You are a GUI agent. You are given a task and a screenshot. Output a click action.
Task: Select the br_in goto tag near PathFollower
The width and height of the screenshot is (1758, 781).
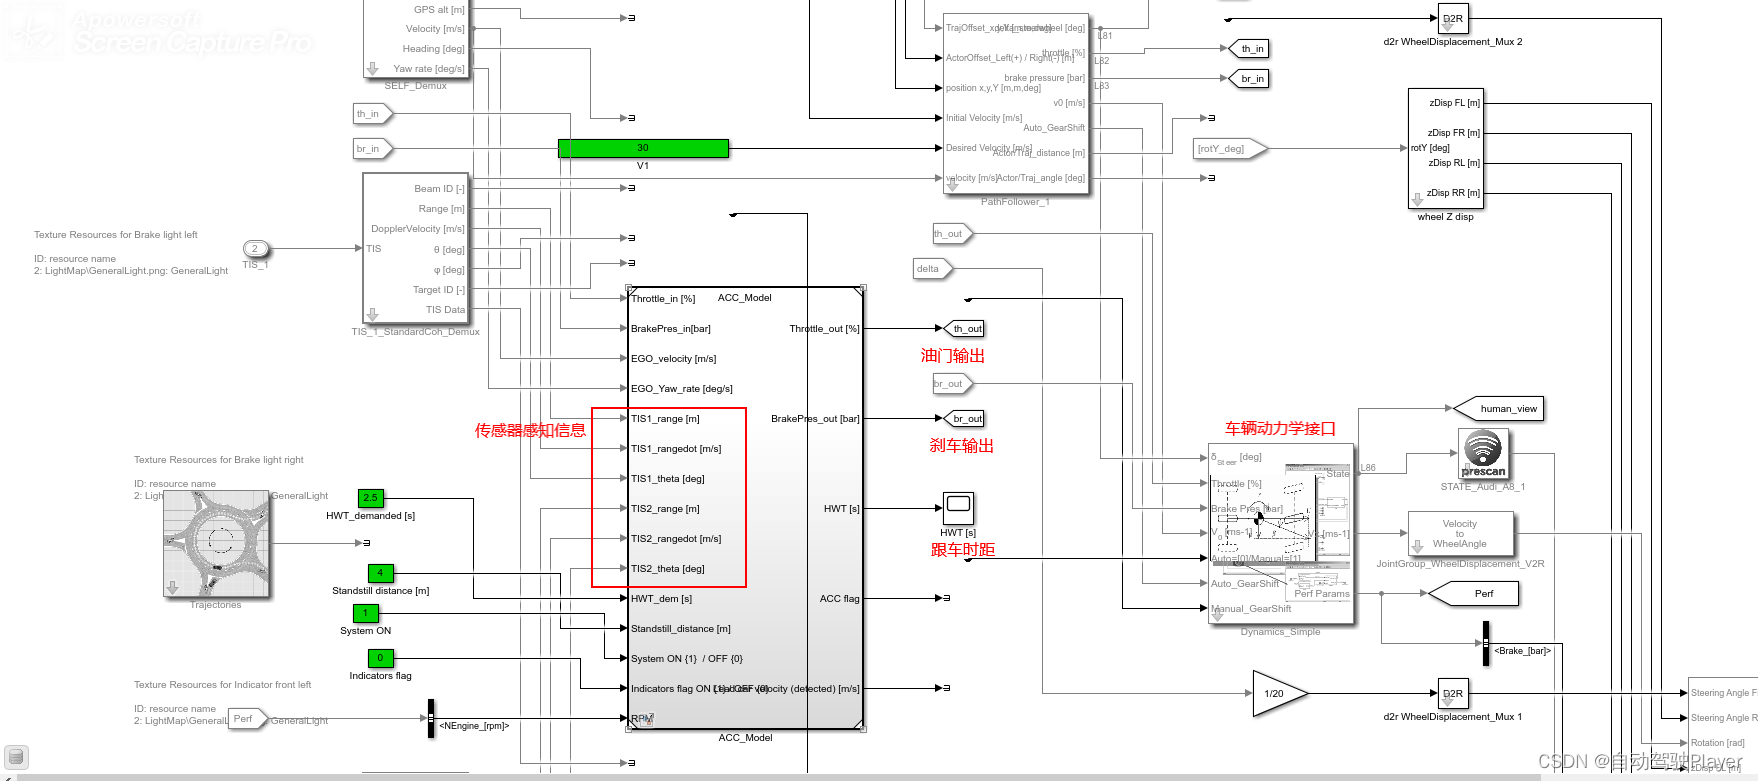1249,78
